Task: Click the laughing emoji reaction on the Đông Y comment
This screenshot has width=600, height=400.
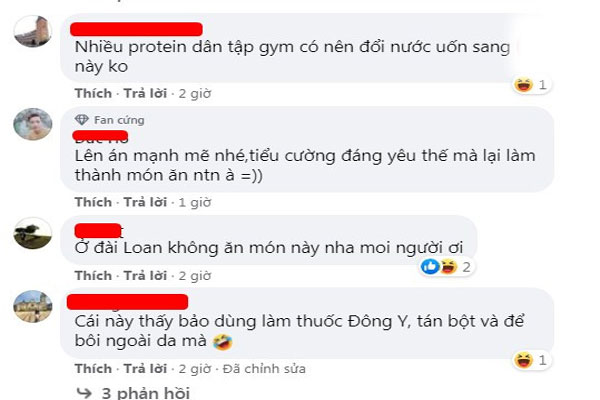Action: click(x=523, y=360)
